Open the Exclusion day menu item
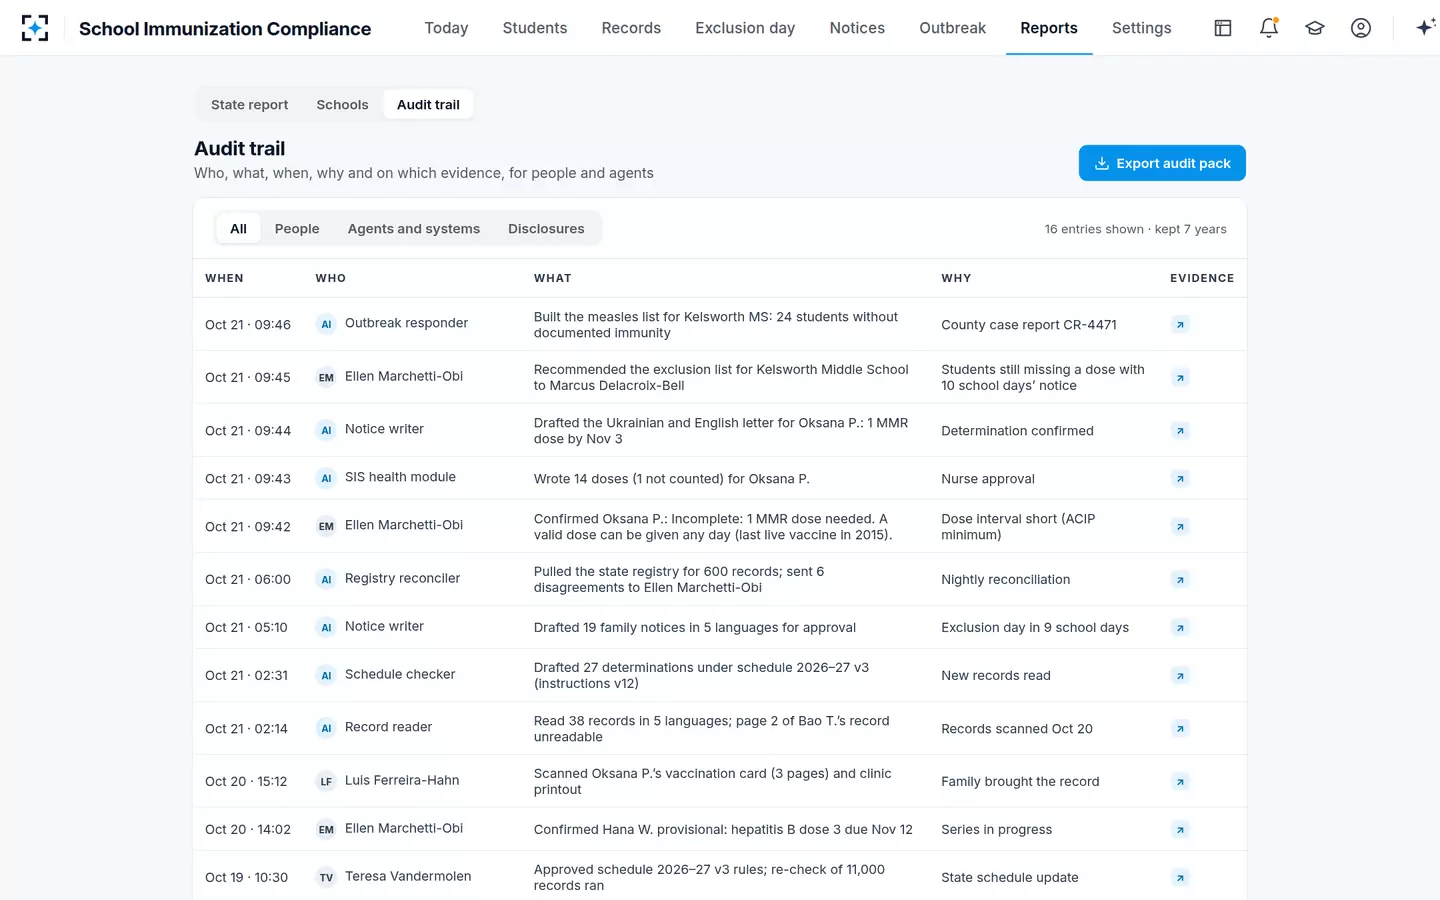This screenshot has height=900, width=1440. click(745, 28)
